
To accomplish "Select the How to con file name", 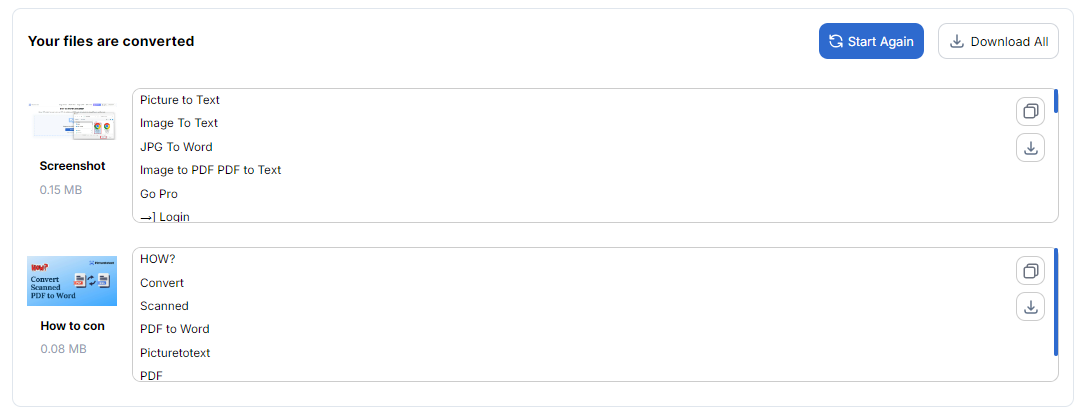I will (72, 326).
